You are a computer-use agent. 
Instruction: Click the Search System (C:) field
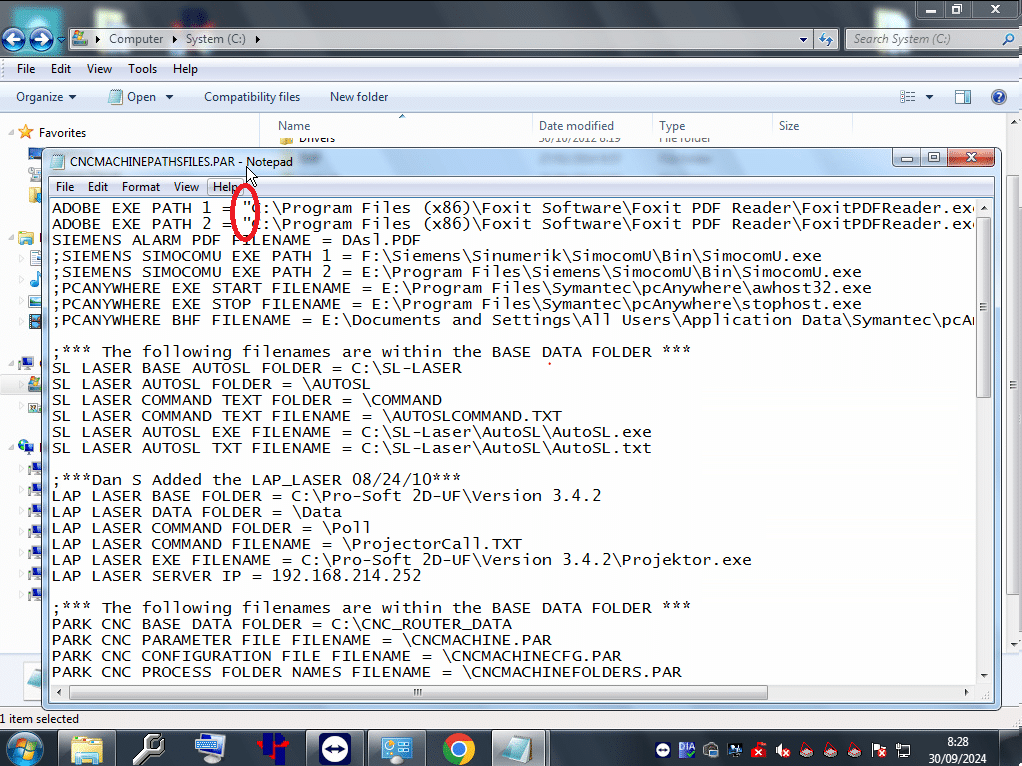(x=920, y=39)
